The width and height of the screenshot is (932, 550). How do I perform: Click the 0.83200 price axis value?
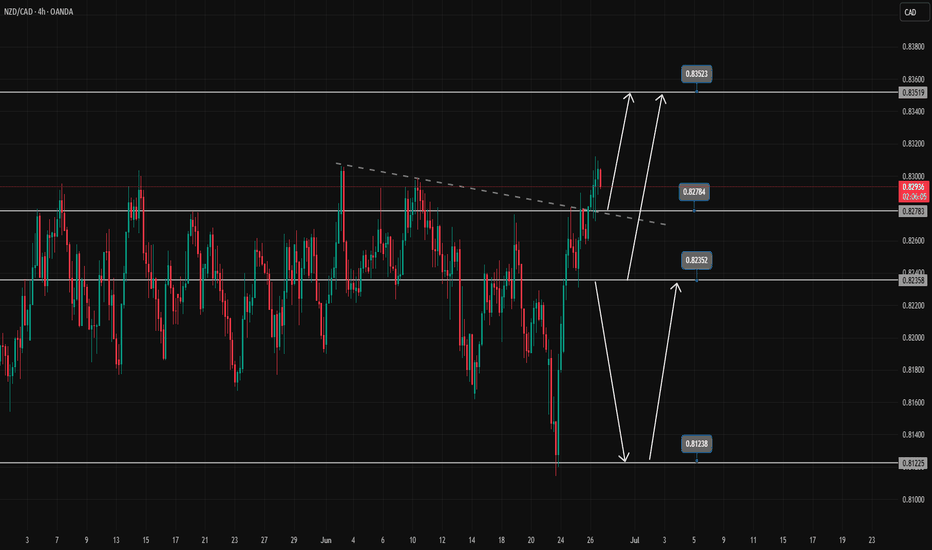(913, 144)
